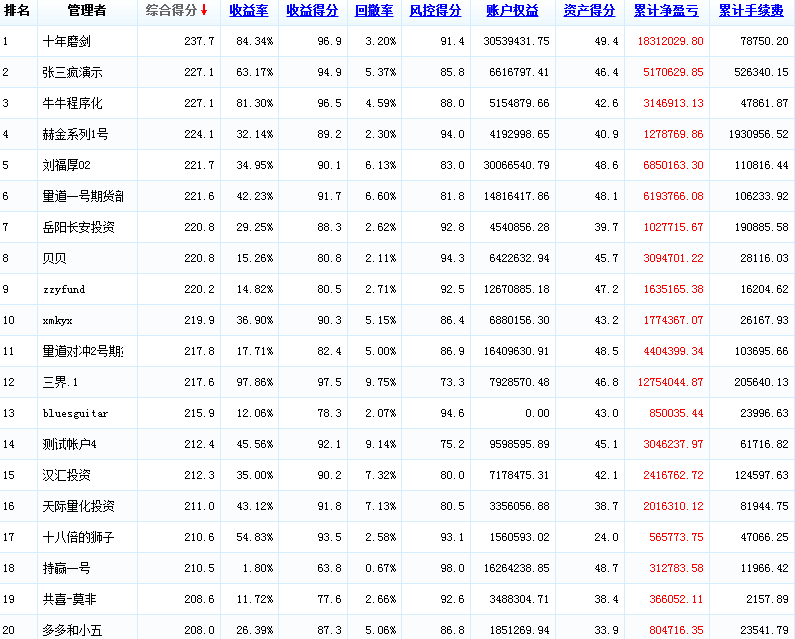Sort by 风控得分 header link
Image resolution: width=795 pixels, height=639 pixels.
pyautogui.click(x=435, y=11)
